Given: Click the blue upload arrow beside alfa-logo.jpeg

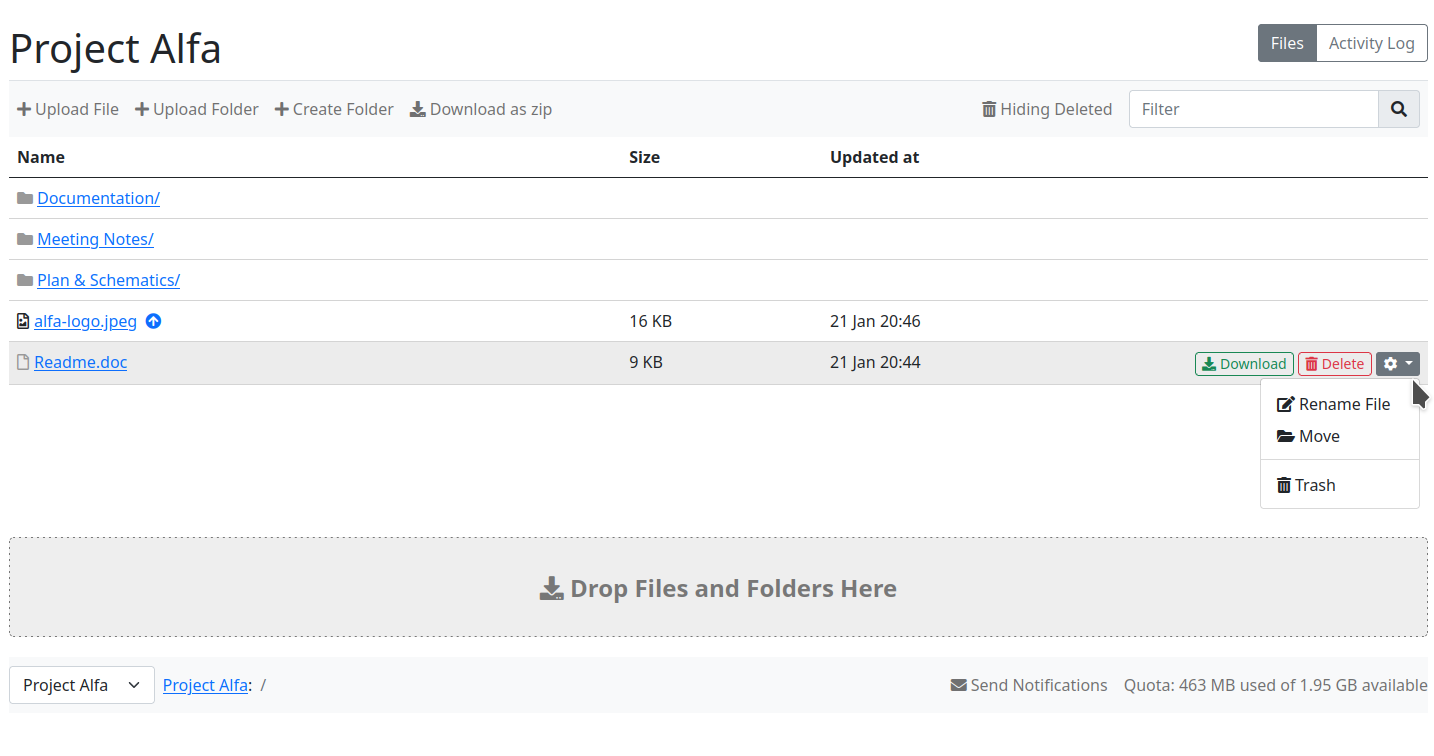Looking at the screenshot, I should click(x=154, y=321).
